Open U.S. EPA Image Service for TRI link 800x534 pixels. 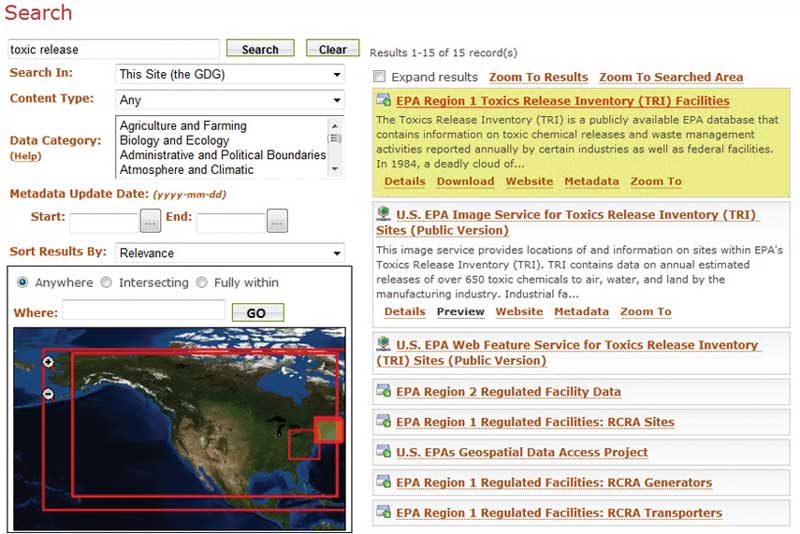pyautogui.click(x=566, y=222)
